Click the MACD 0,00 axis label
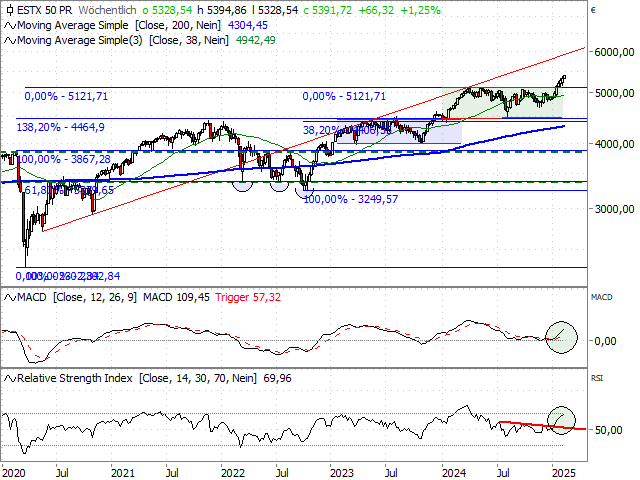Screen dimensions: 640x480 [605, 341]
